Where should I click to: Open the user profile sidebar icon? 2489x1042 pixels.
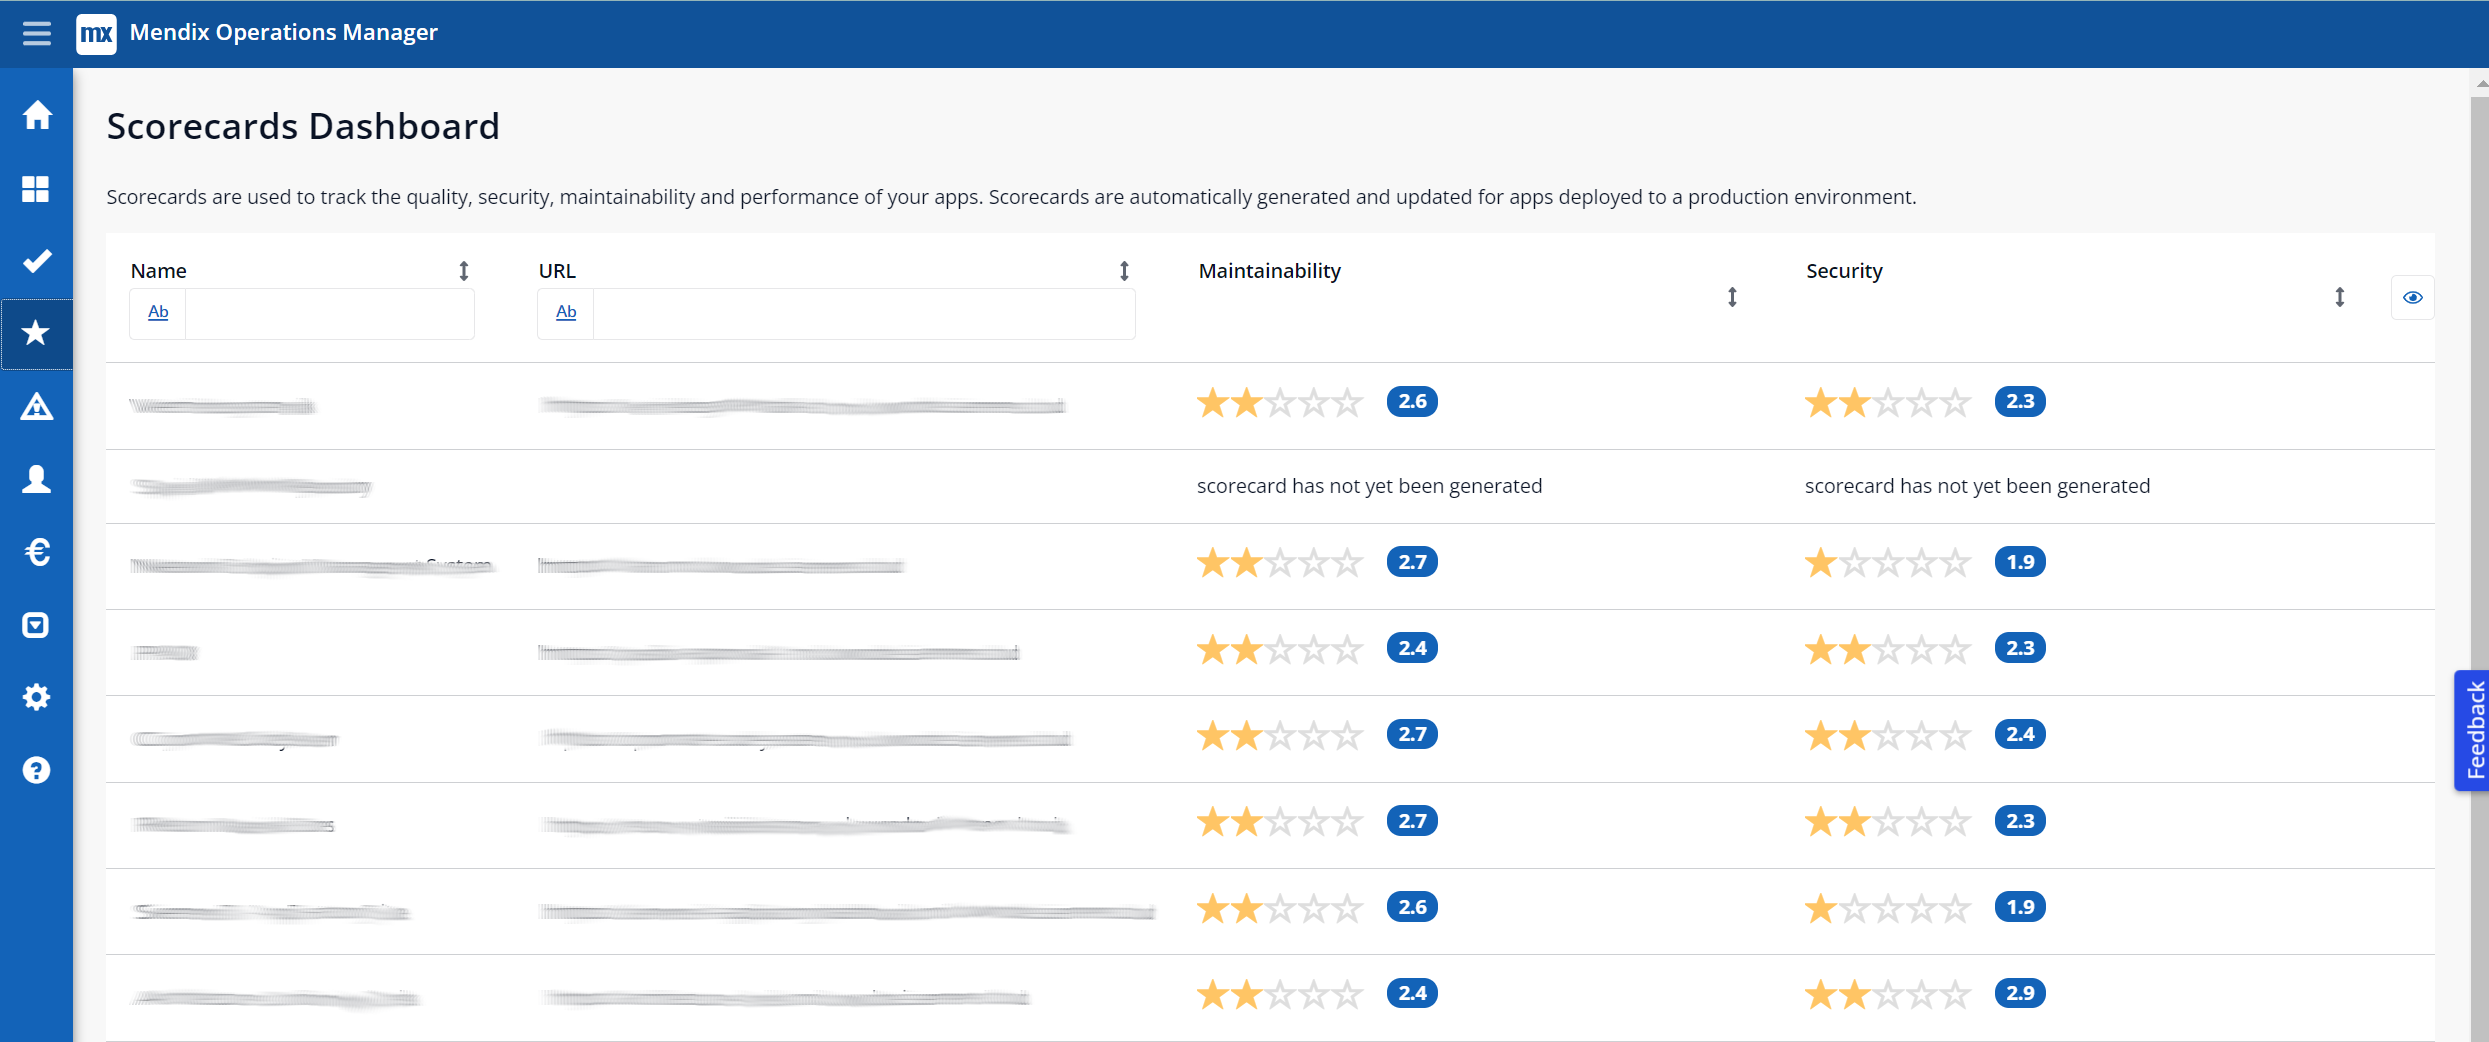click(x=37, y=479)
